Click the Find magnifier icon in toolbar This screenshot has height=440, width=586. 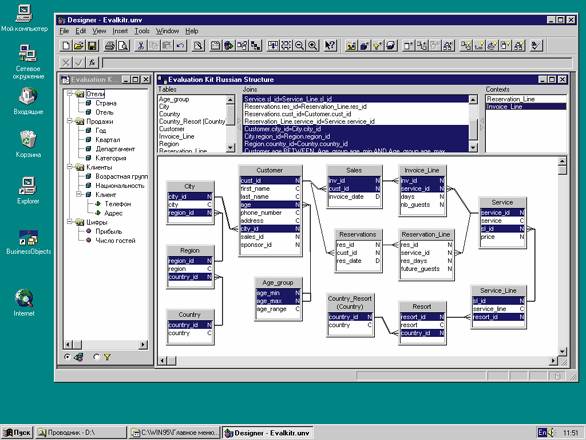[x=198, y=46]
